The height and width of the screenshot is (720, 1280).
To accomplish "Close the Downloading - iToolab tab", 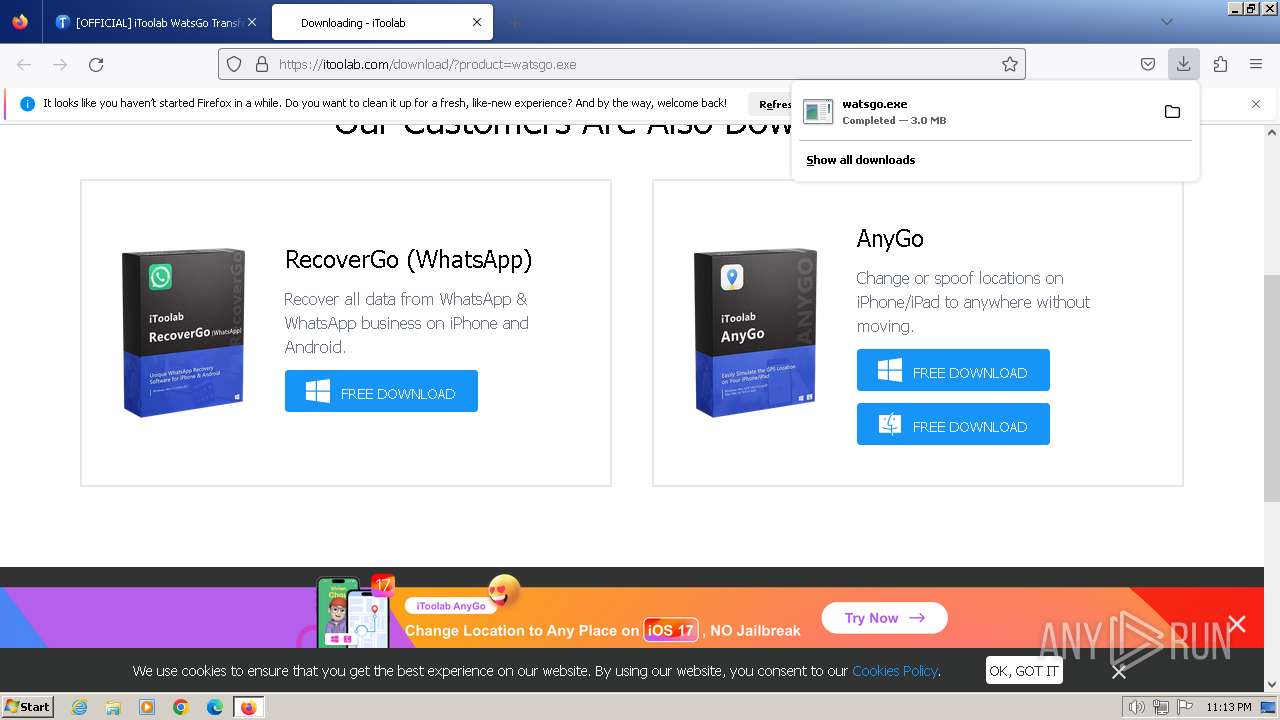I will (x=476, y=22).
